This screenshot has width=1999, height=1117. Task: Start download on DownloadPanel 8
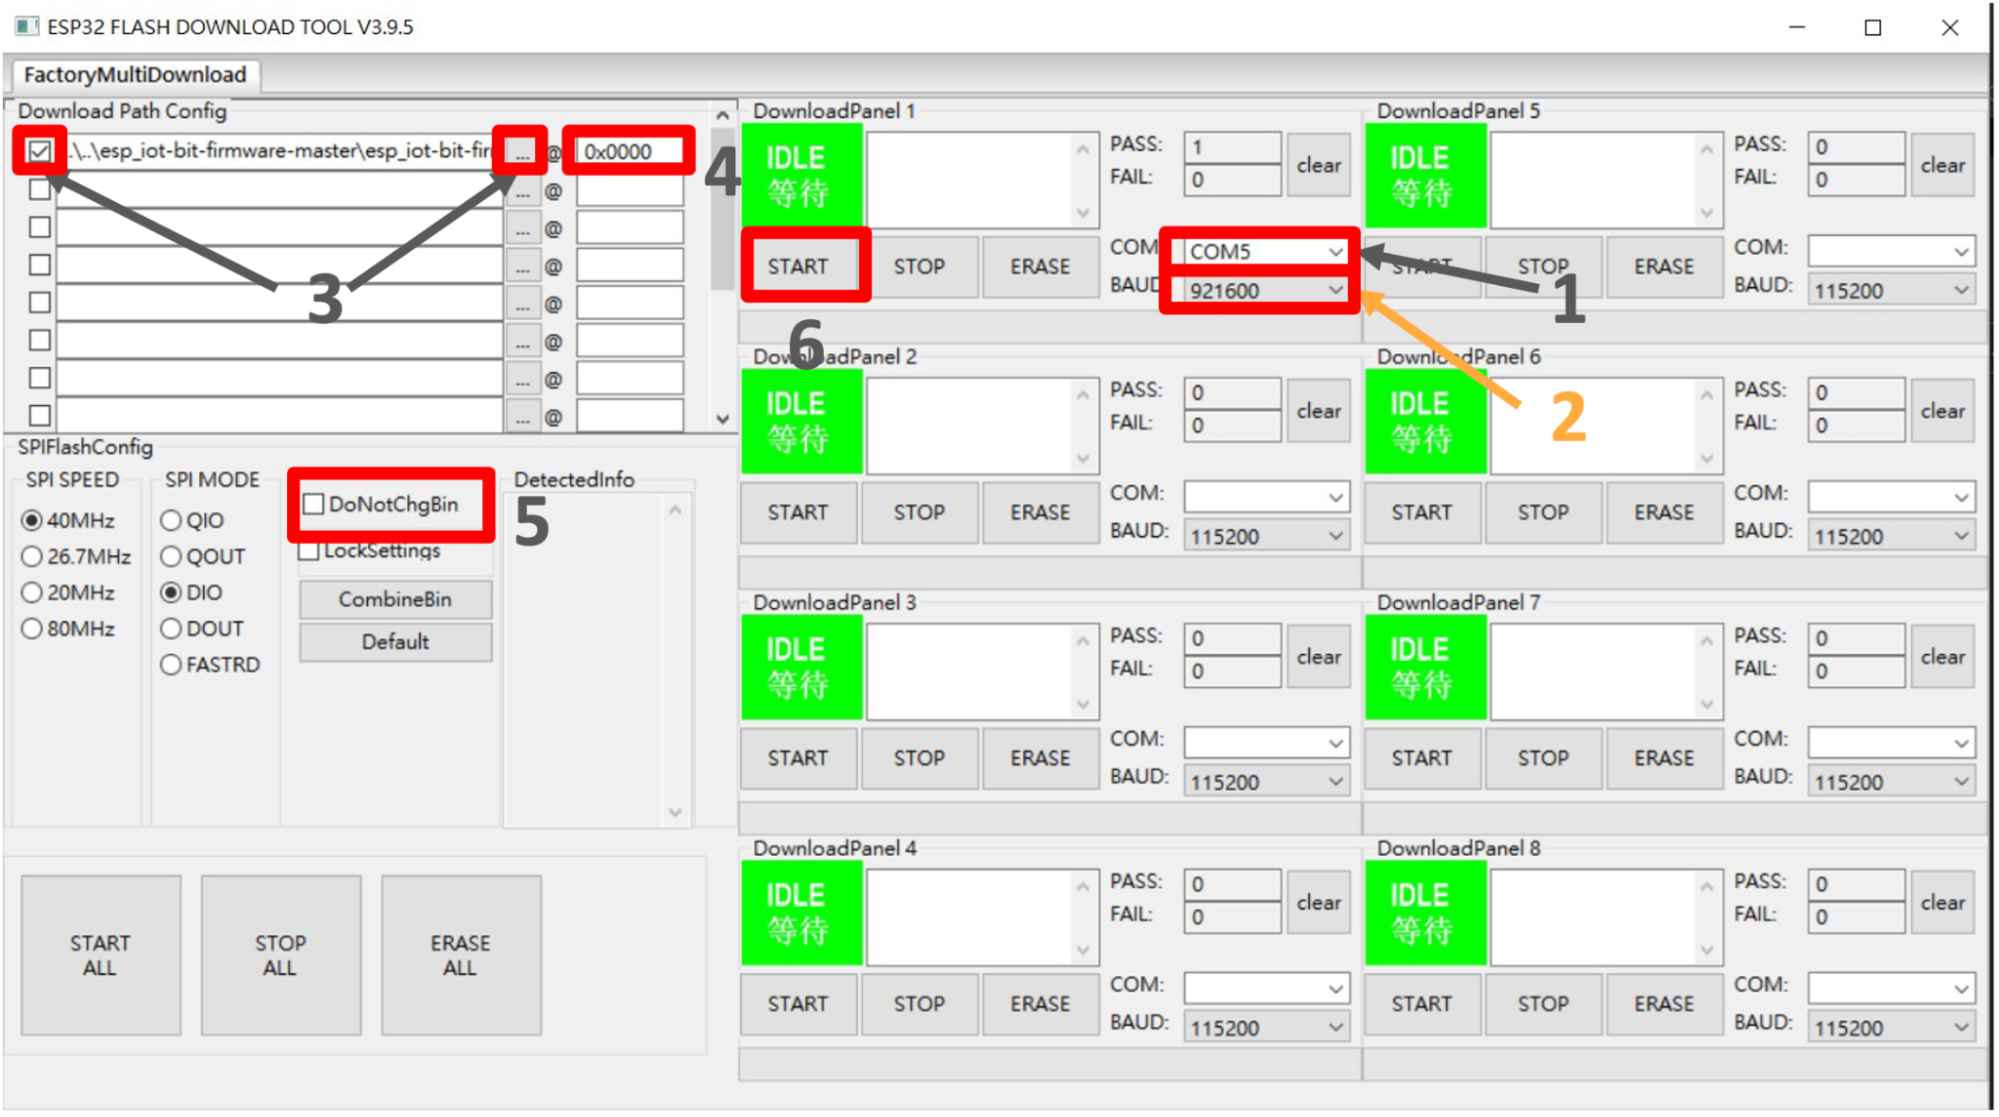tap(1422, 1004)
